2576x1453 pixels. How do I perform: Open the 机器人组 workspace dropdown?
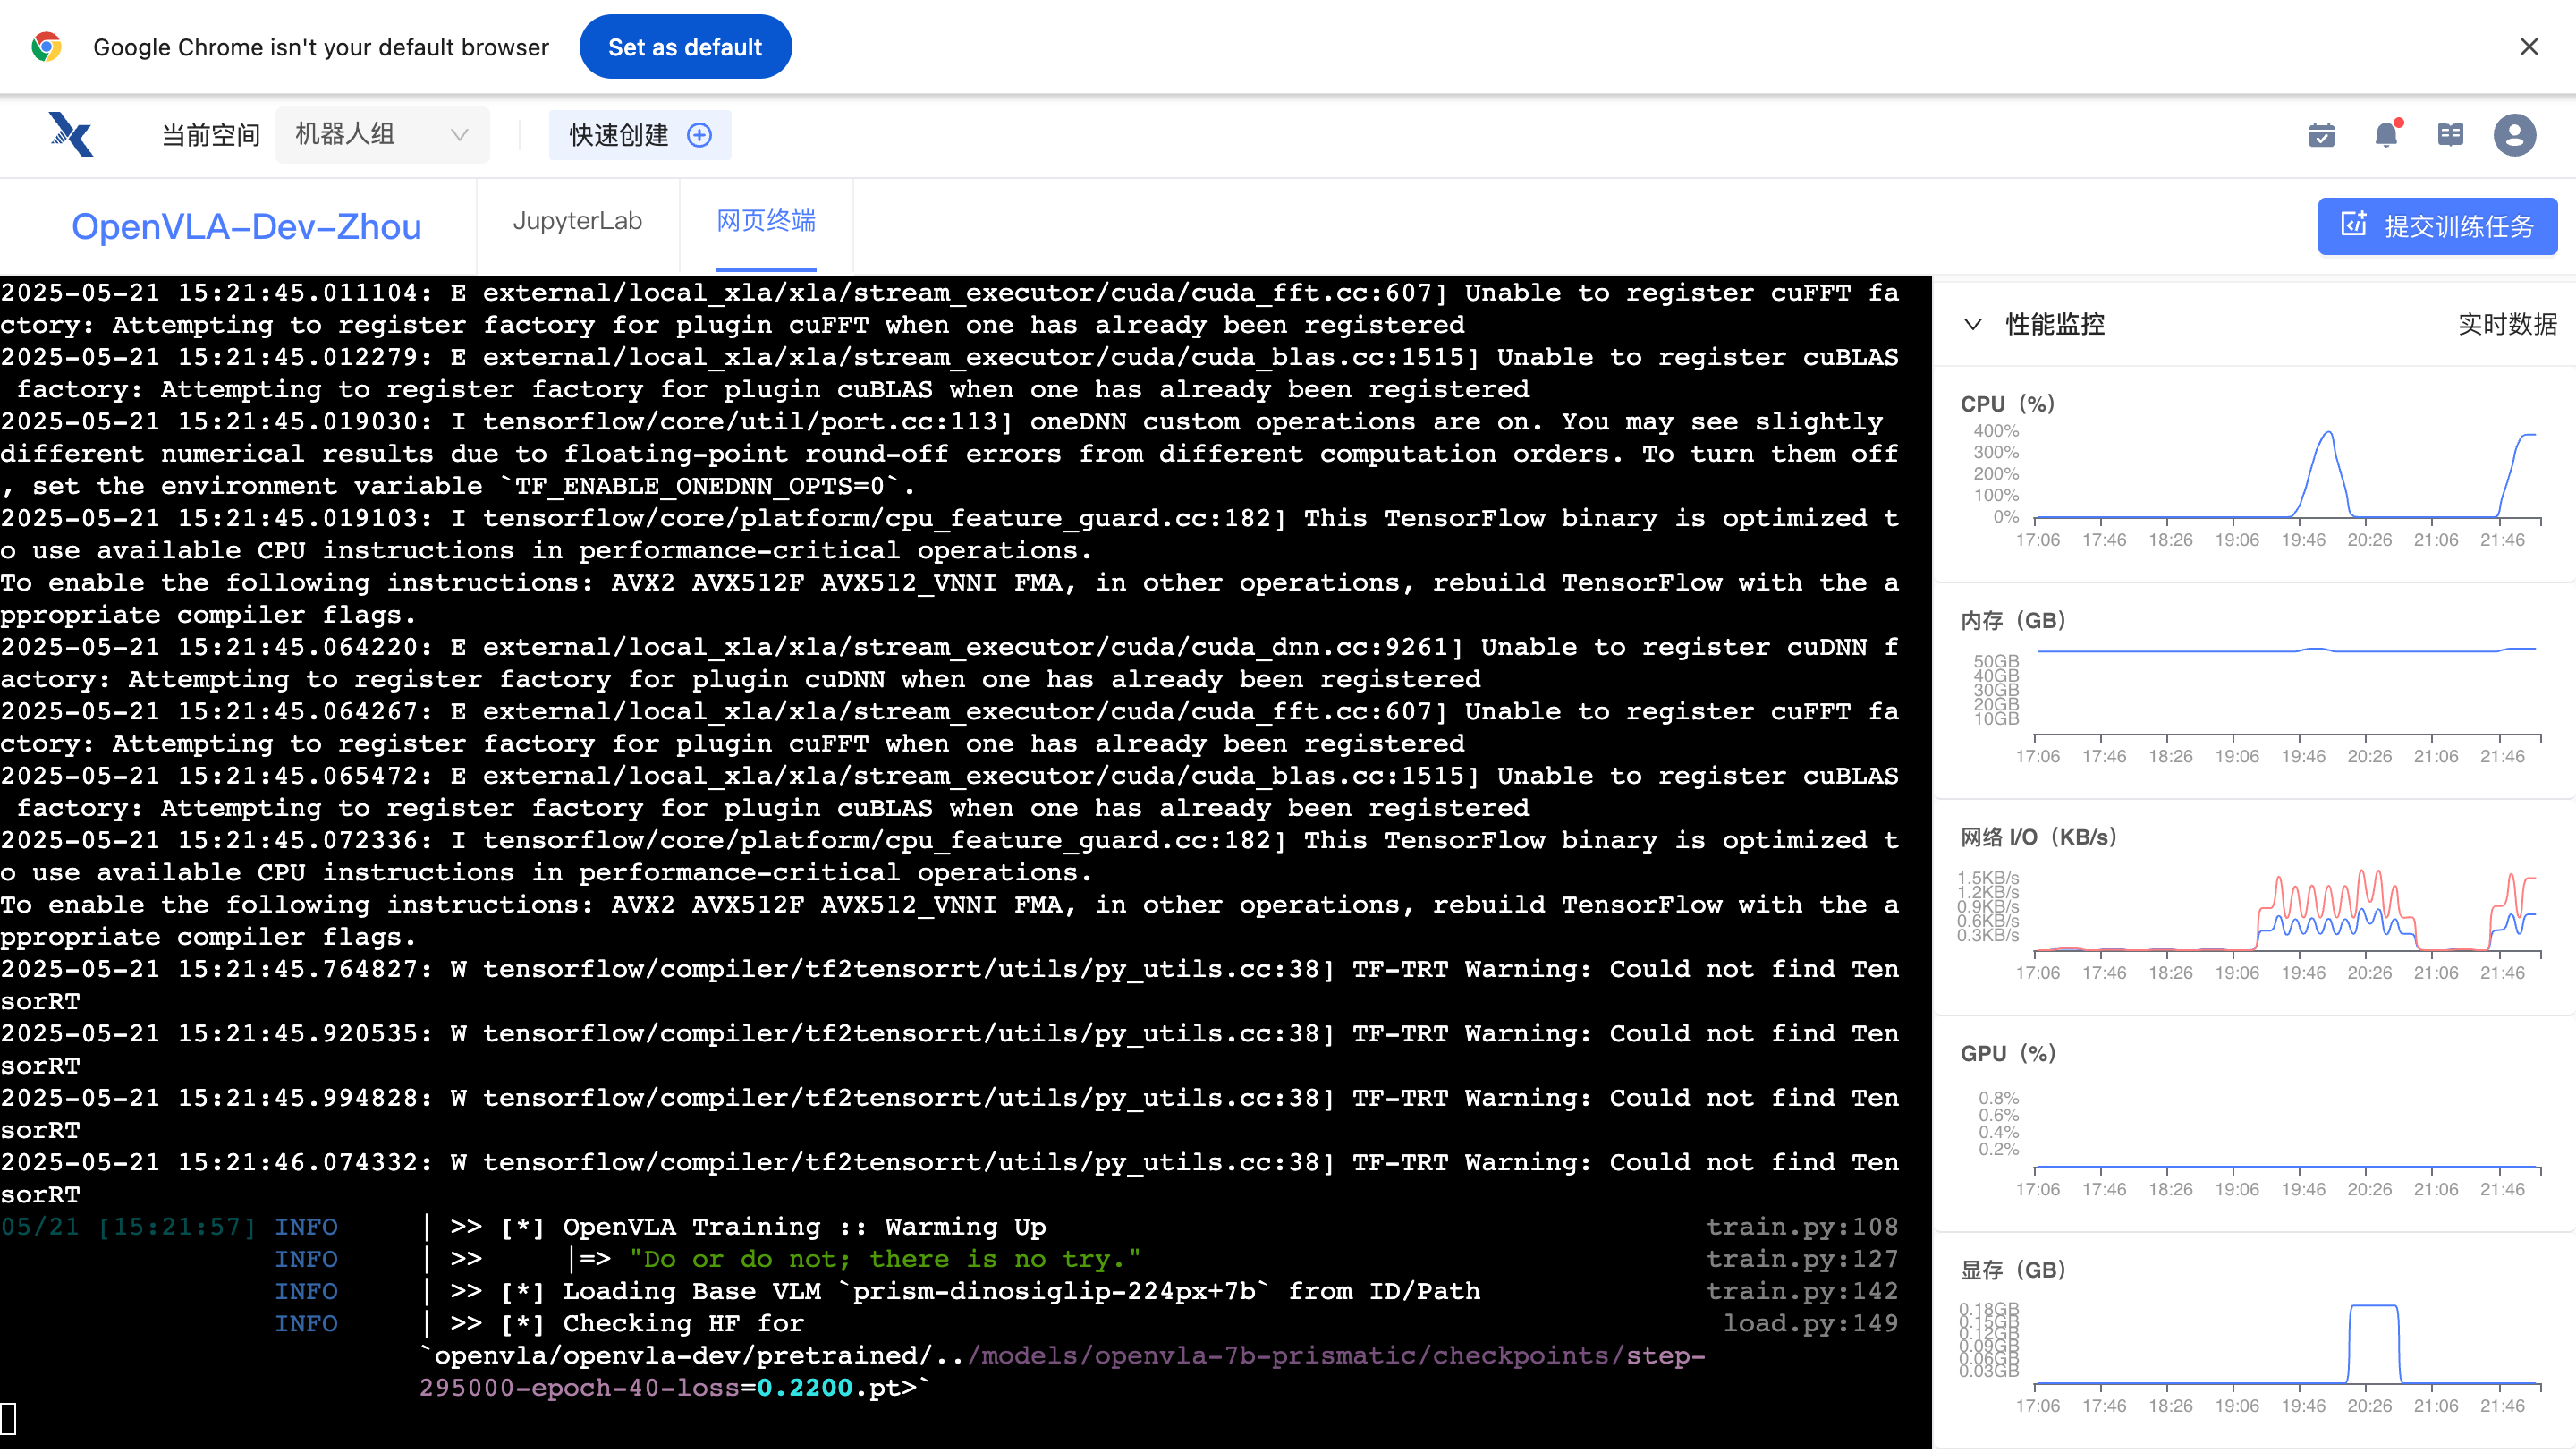[382, 135]
